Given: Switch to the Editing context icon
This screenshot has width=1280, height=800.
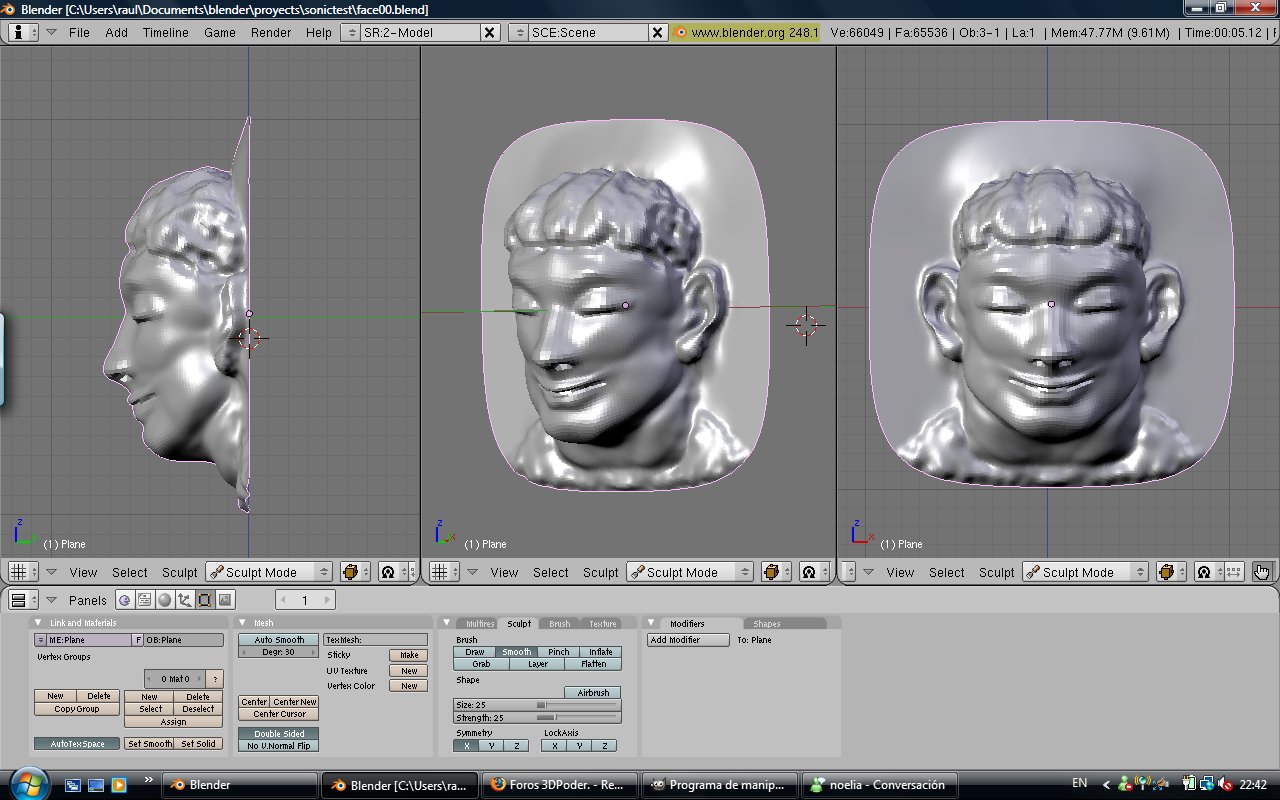Looking at the screenshot, I should click(x=205, y=600).
